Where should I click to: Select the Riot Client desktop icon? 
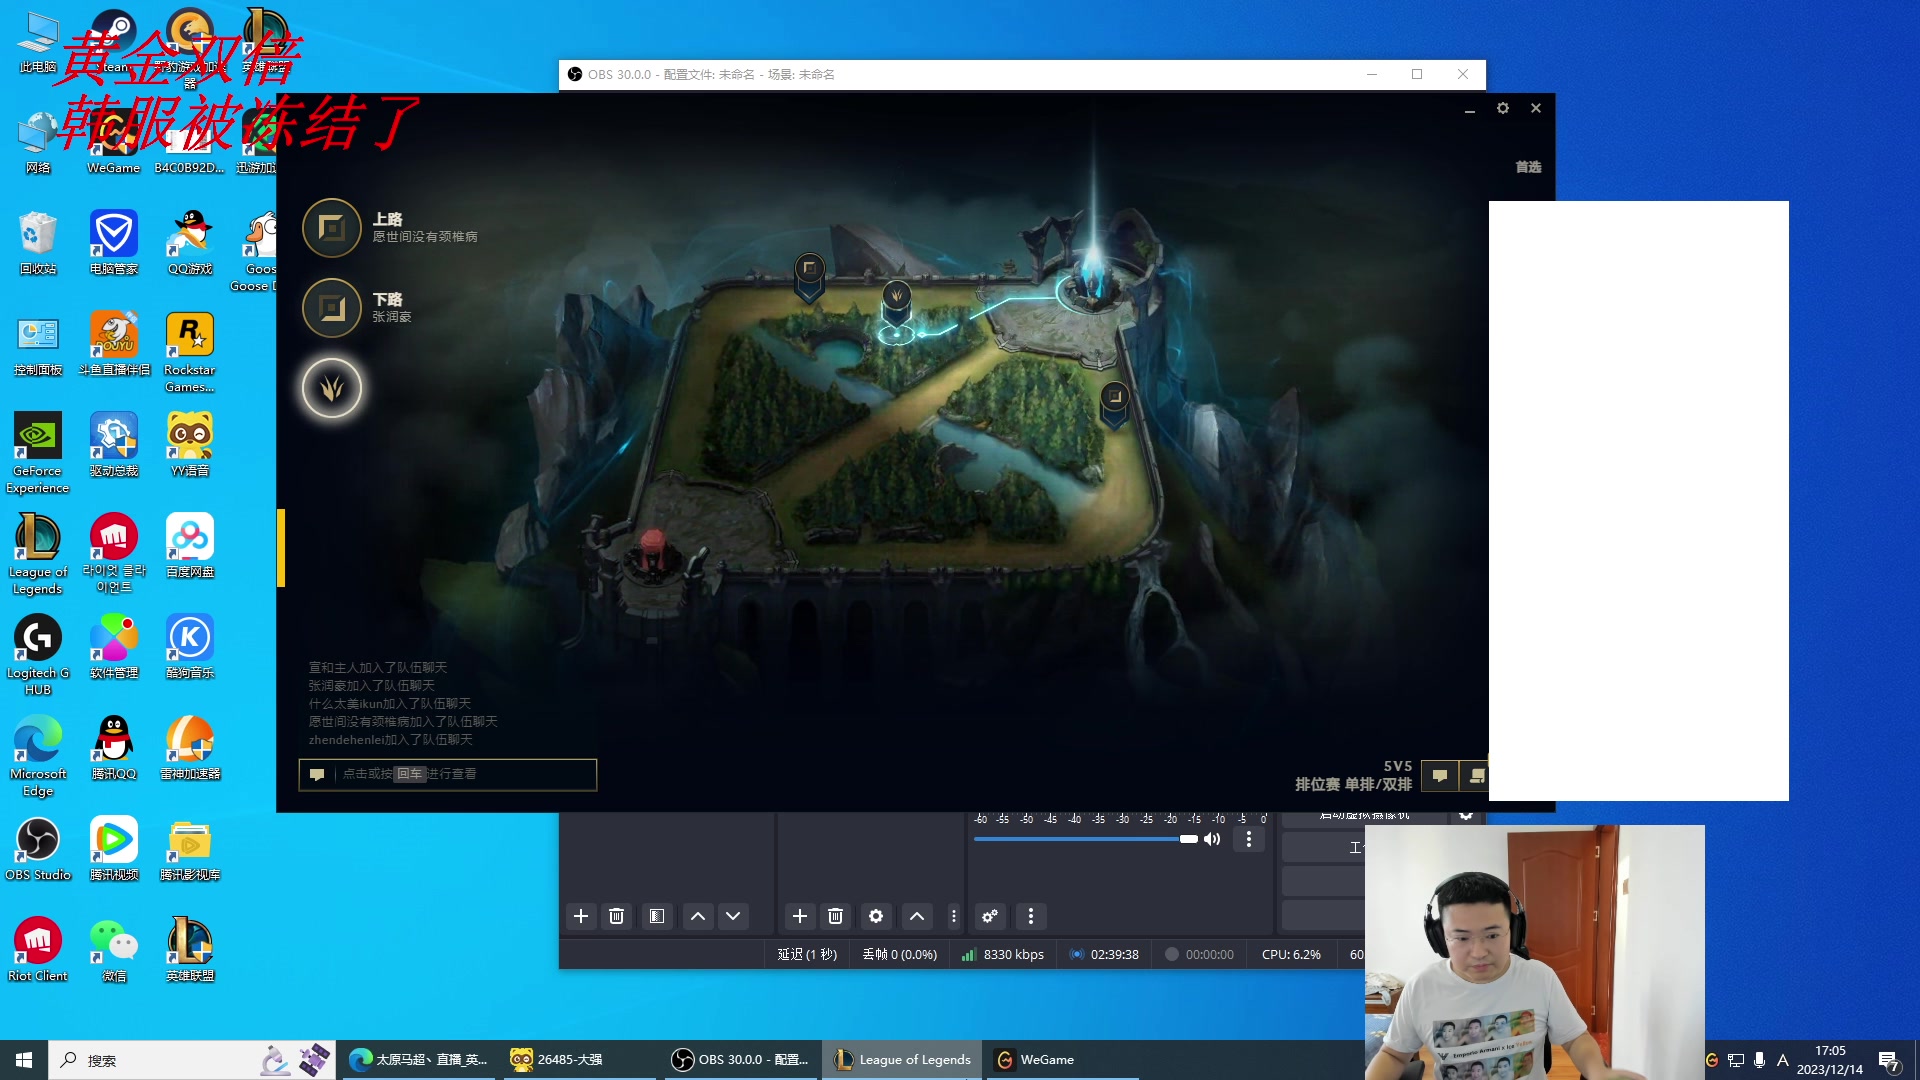click(38, 950)
